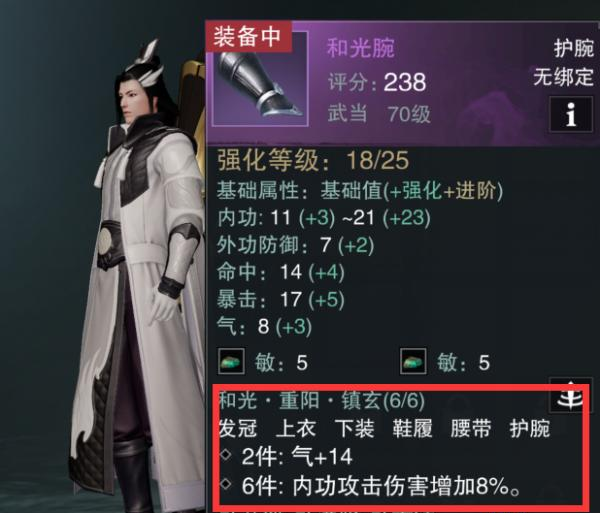Screen dimensions: 600x513
Task: Click the 和光·重阳·镇玄(6/6) set title
Action: pyautogui.click(x=321, y=400)
